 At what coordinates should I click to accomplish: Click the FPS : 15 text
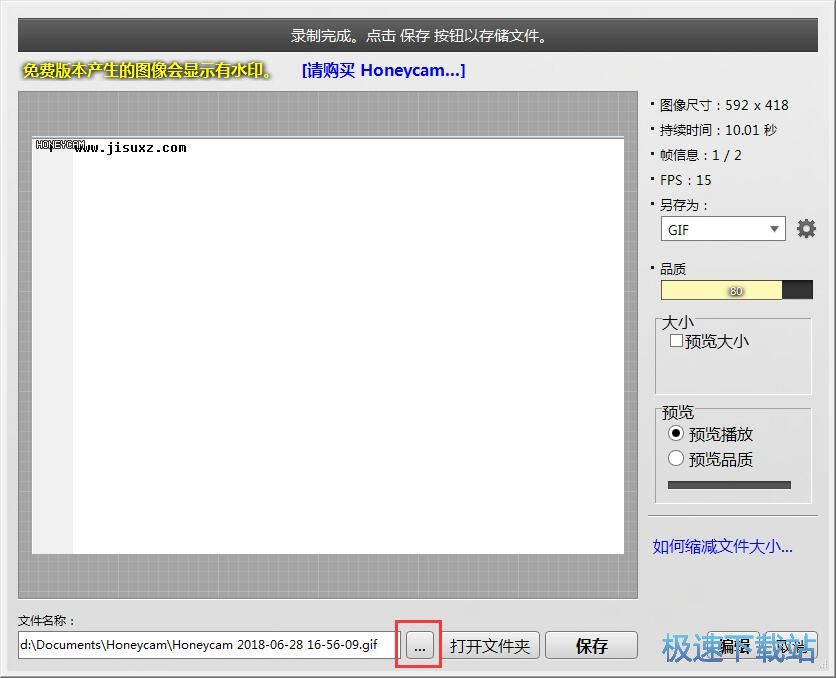click(x=685, y=180)
